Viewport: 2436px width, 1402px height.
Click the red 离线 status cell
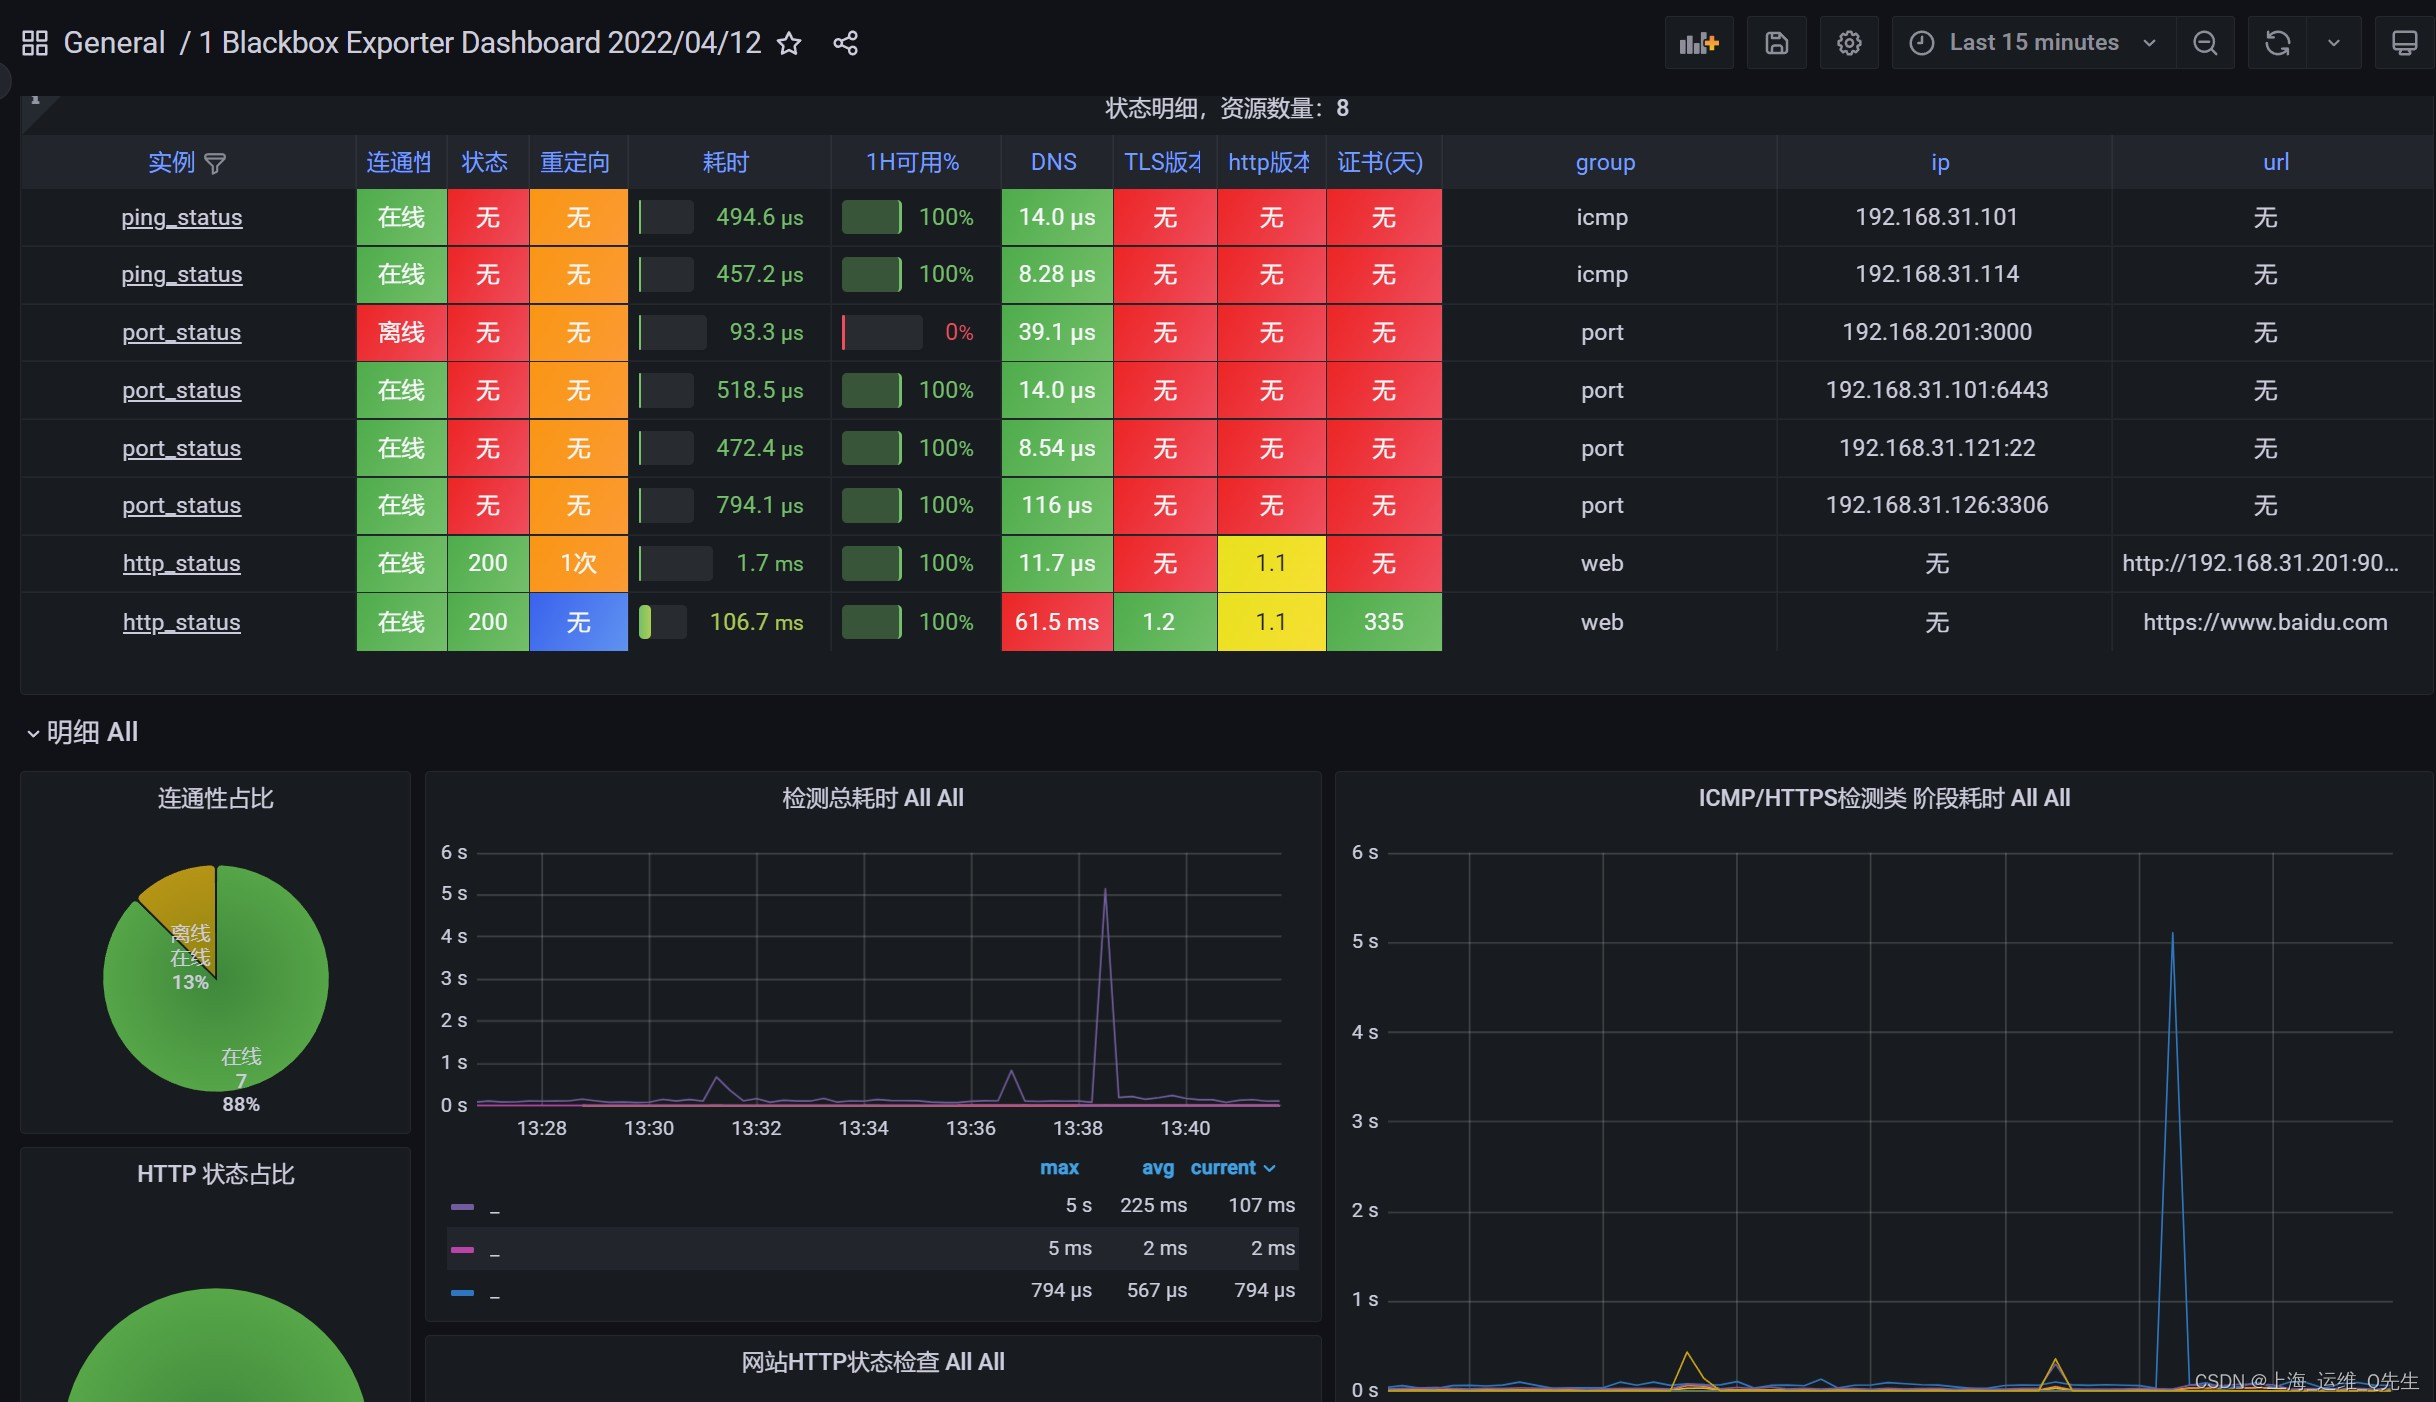pyautogui.click(x=402, y=332)
